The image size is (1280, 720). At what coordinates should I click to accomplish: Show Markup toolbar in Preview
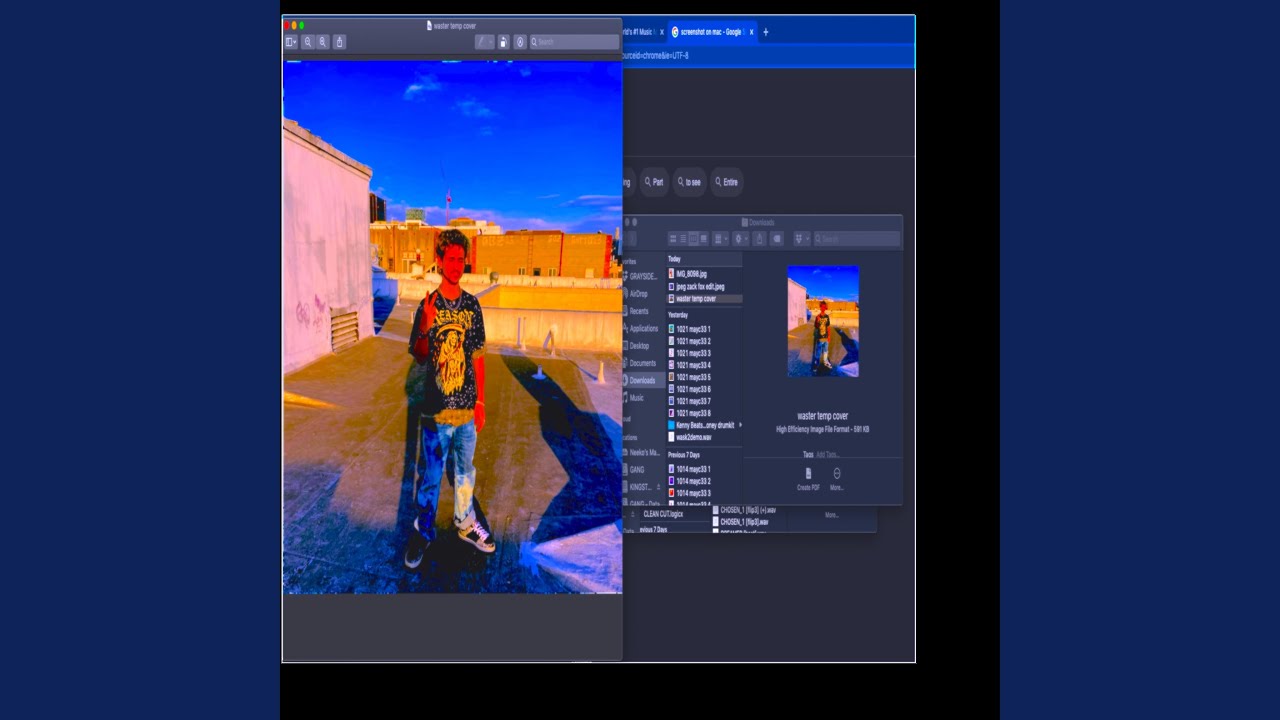[520, 42]
